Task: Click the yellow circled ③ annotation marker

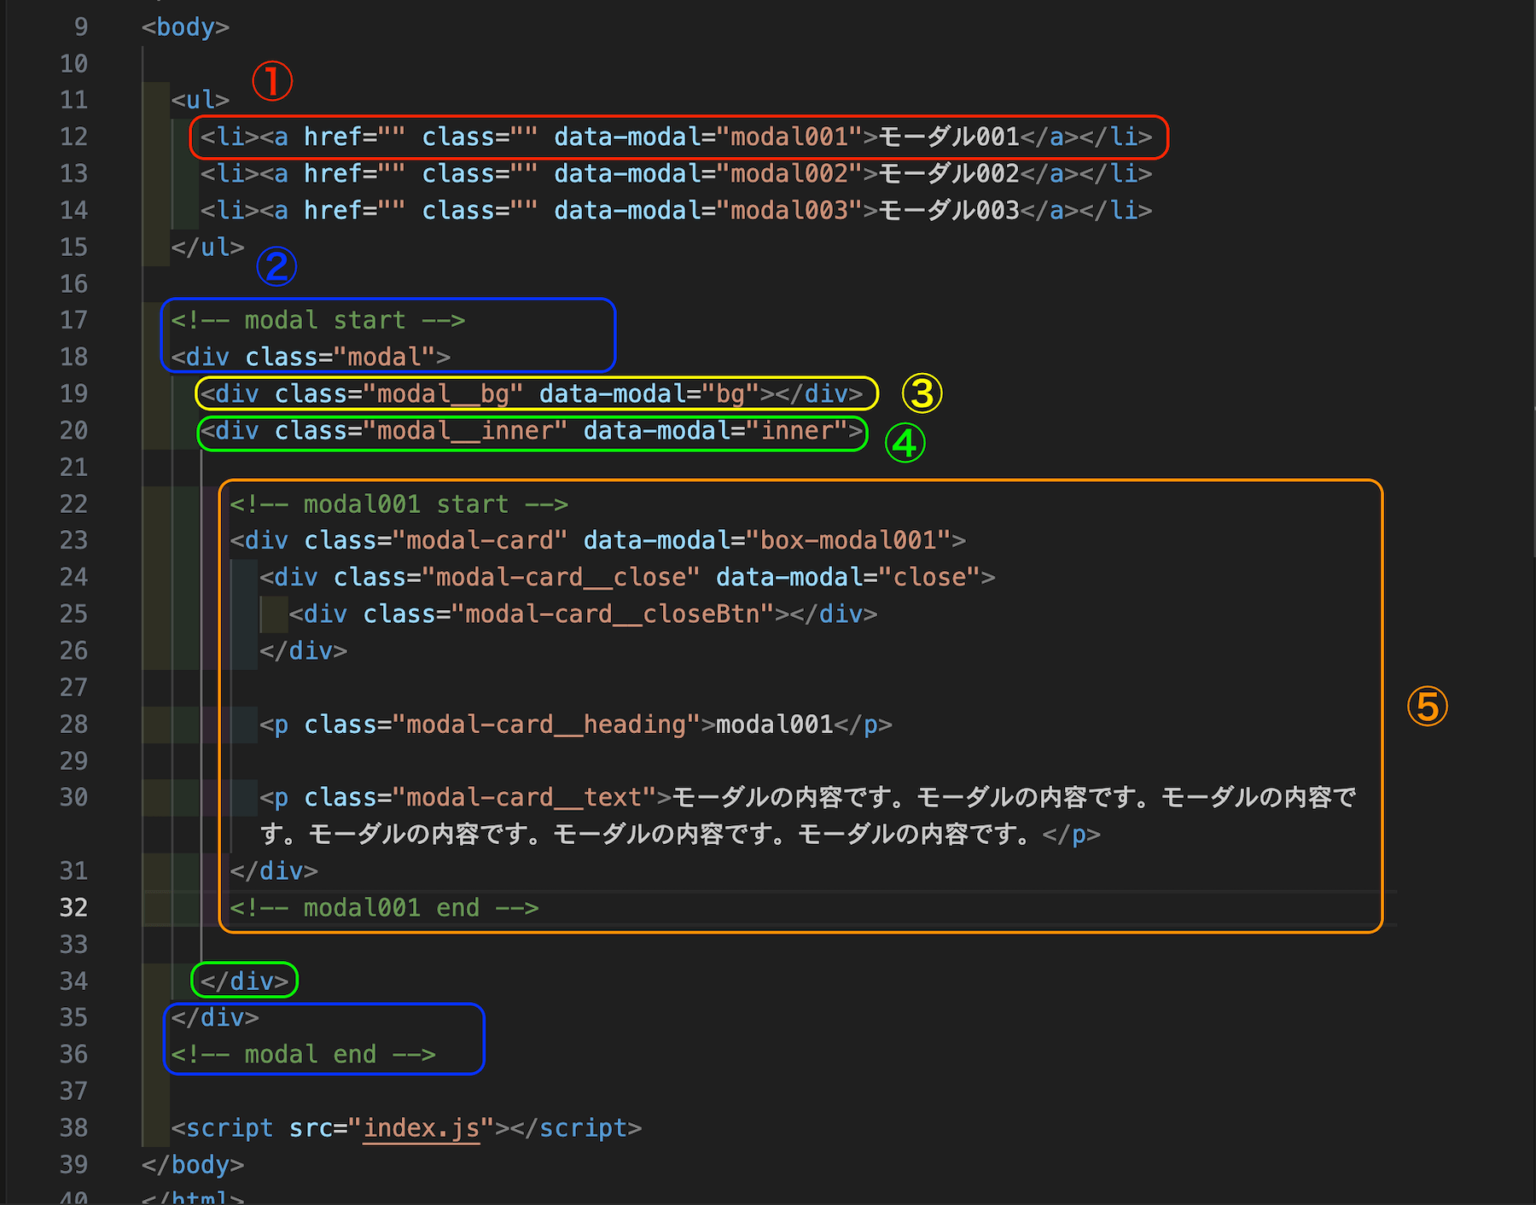Action: pyautogui.click(x=921, y=394)
